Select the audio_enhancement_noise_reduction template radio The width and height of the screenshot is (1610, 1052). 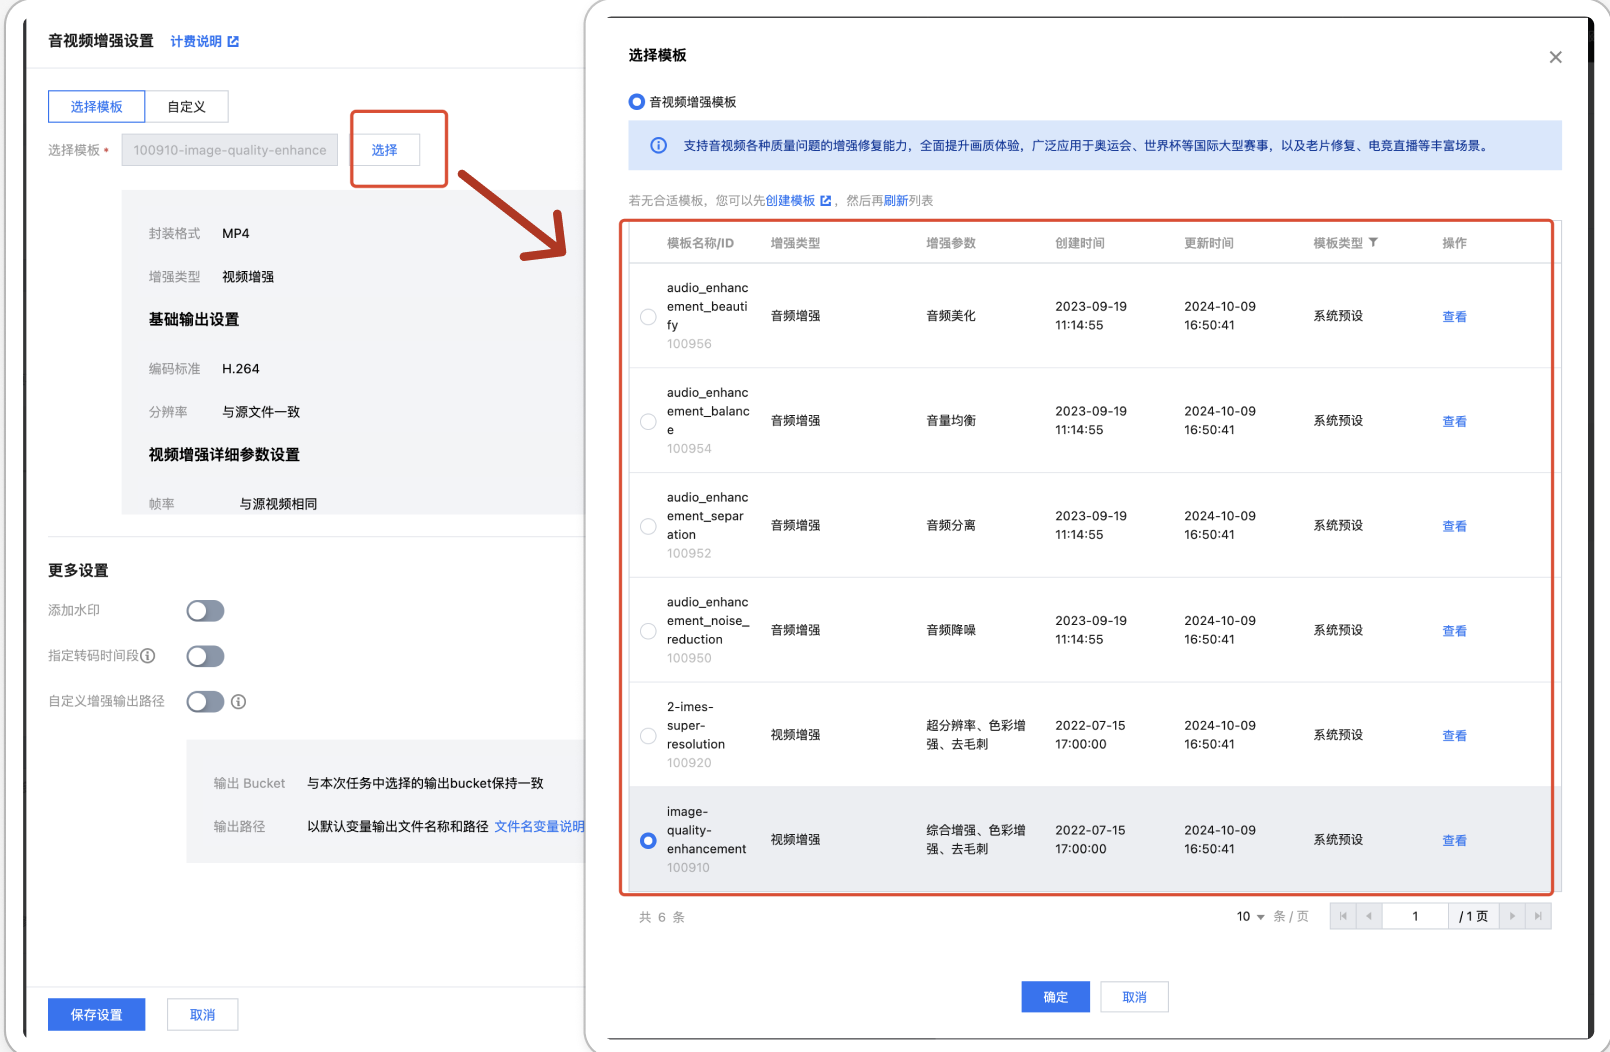click(x=648, y=631)
